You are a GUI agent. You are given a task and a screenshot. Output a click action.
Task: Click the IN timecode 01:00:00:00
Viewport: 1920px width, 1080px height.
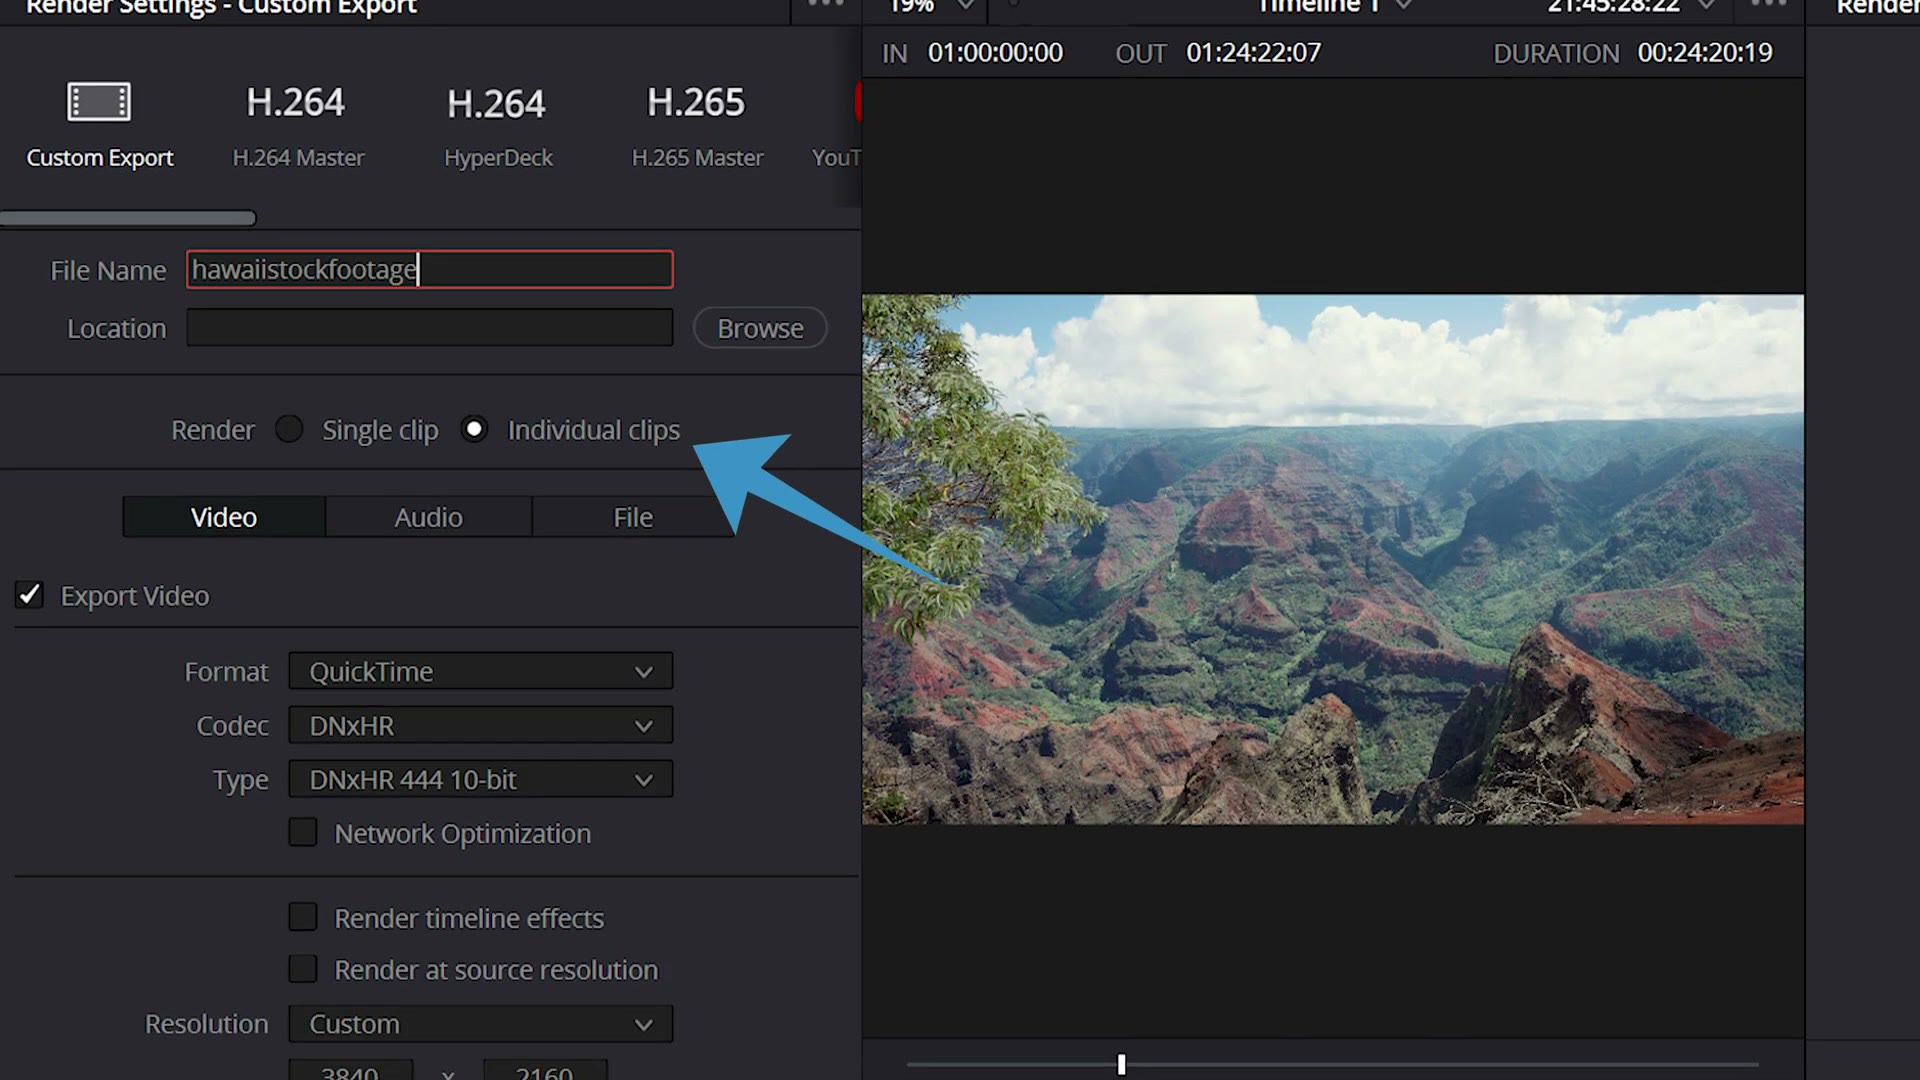tap(995, 53)
